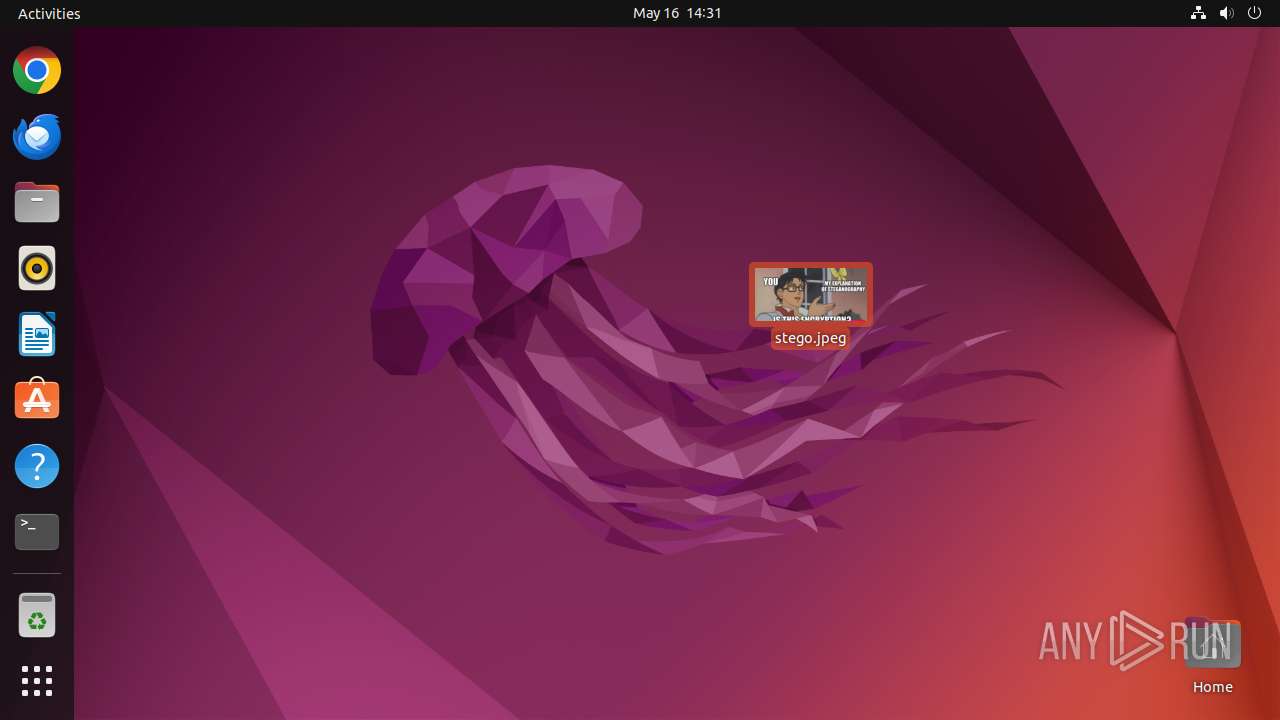The image size is (1280, 720).
Task: Open the power menu icon
Action: [x=1255, y=13]
